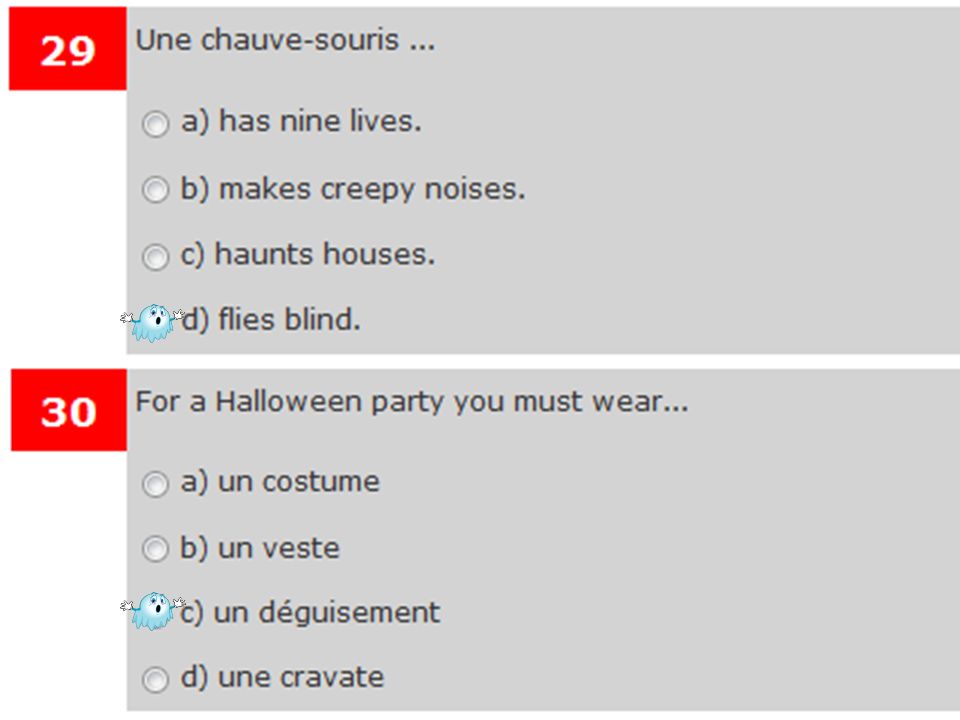Choose the 'un veste' radio button
Image resolution: width=960 pixels, height=720 pixels.
pyautogui.click(x=155, y=549)
